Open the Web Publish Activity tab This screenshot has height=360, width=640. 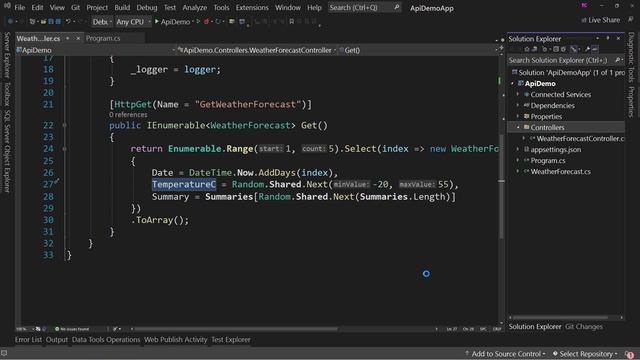point(176,340)
